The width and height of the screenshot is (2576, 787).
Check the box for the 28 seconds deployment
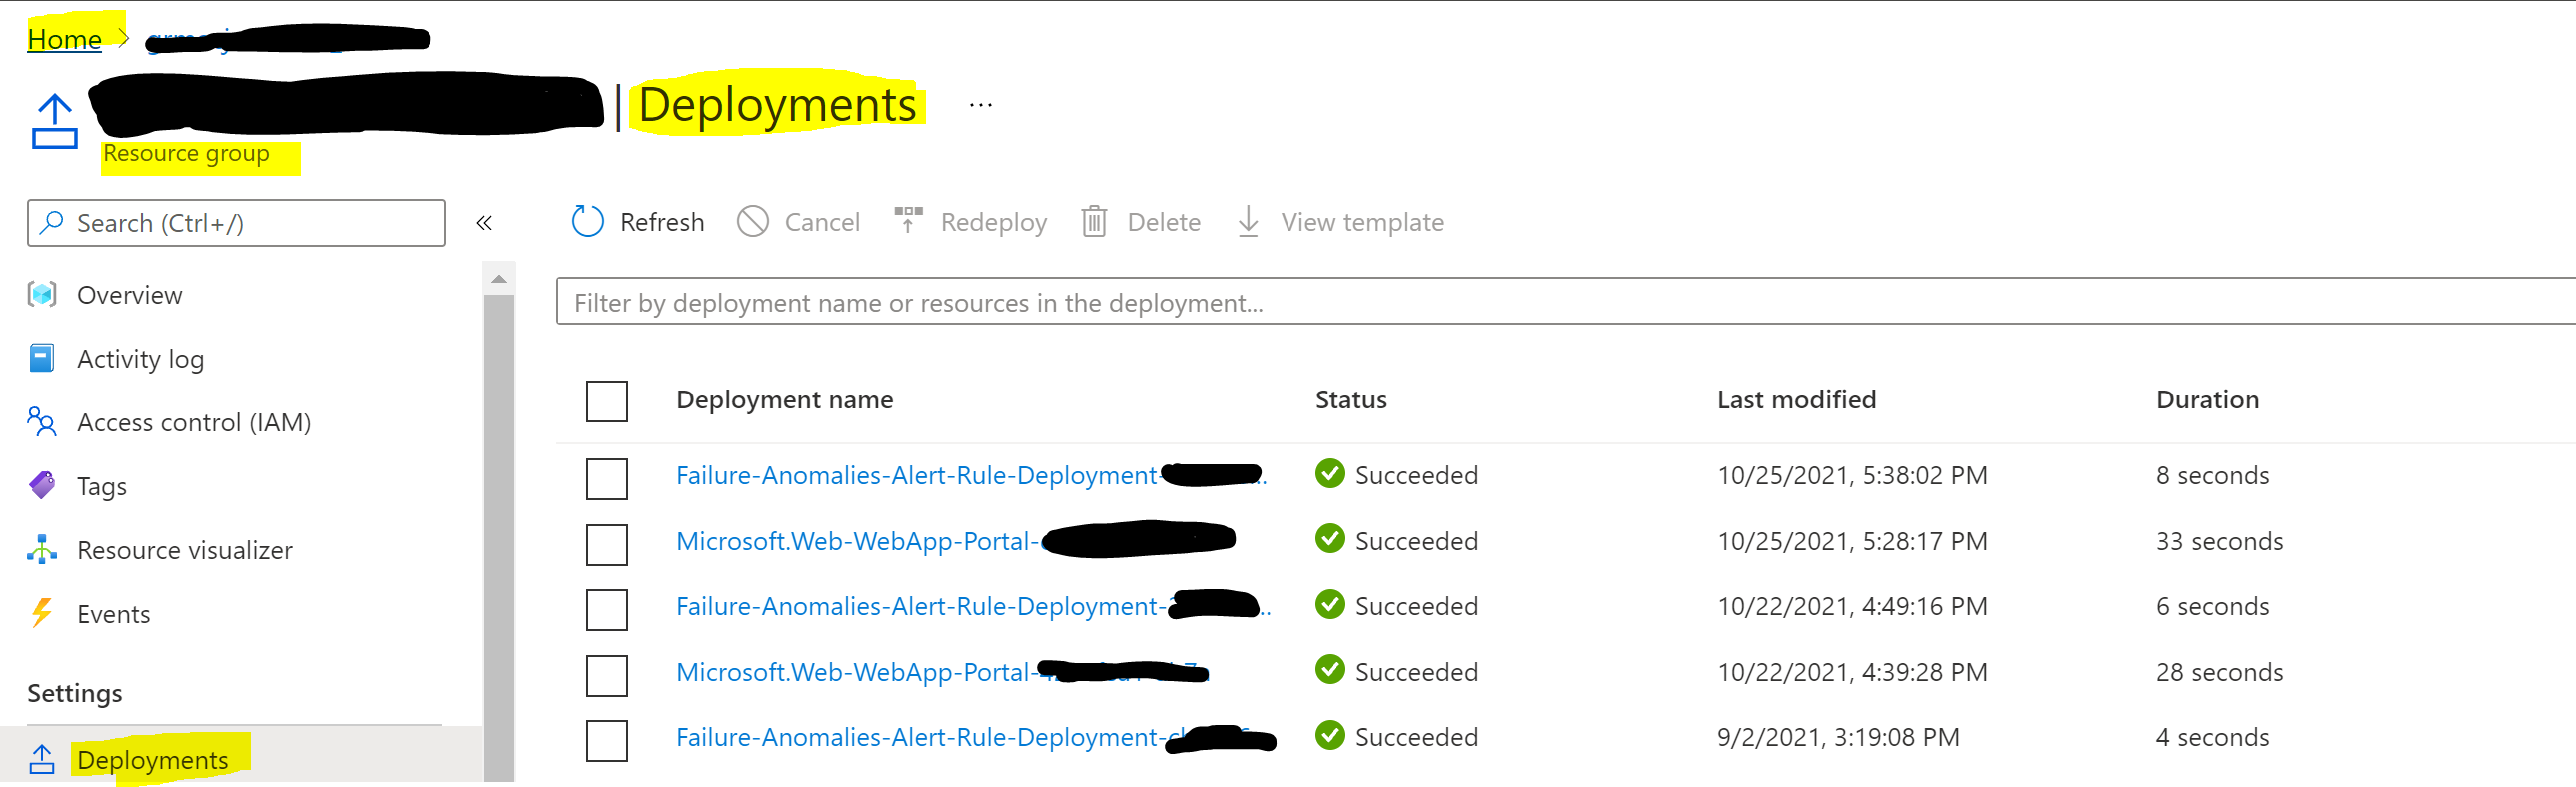point(607,676)
